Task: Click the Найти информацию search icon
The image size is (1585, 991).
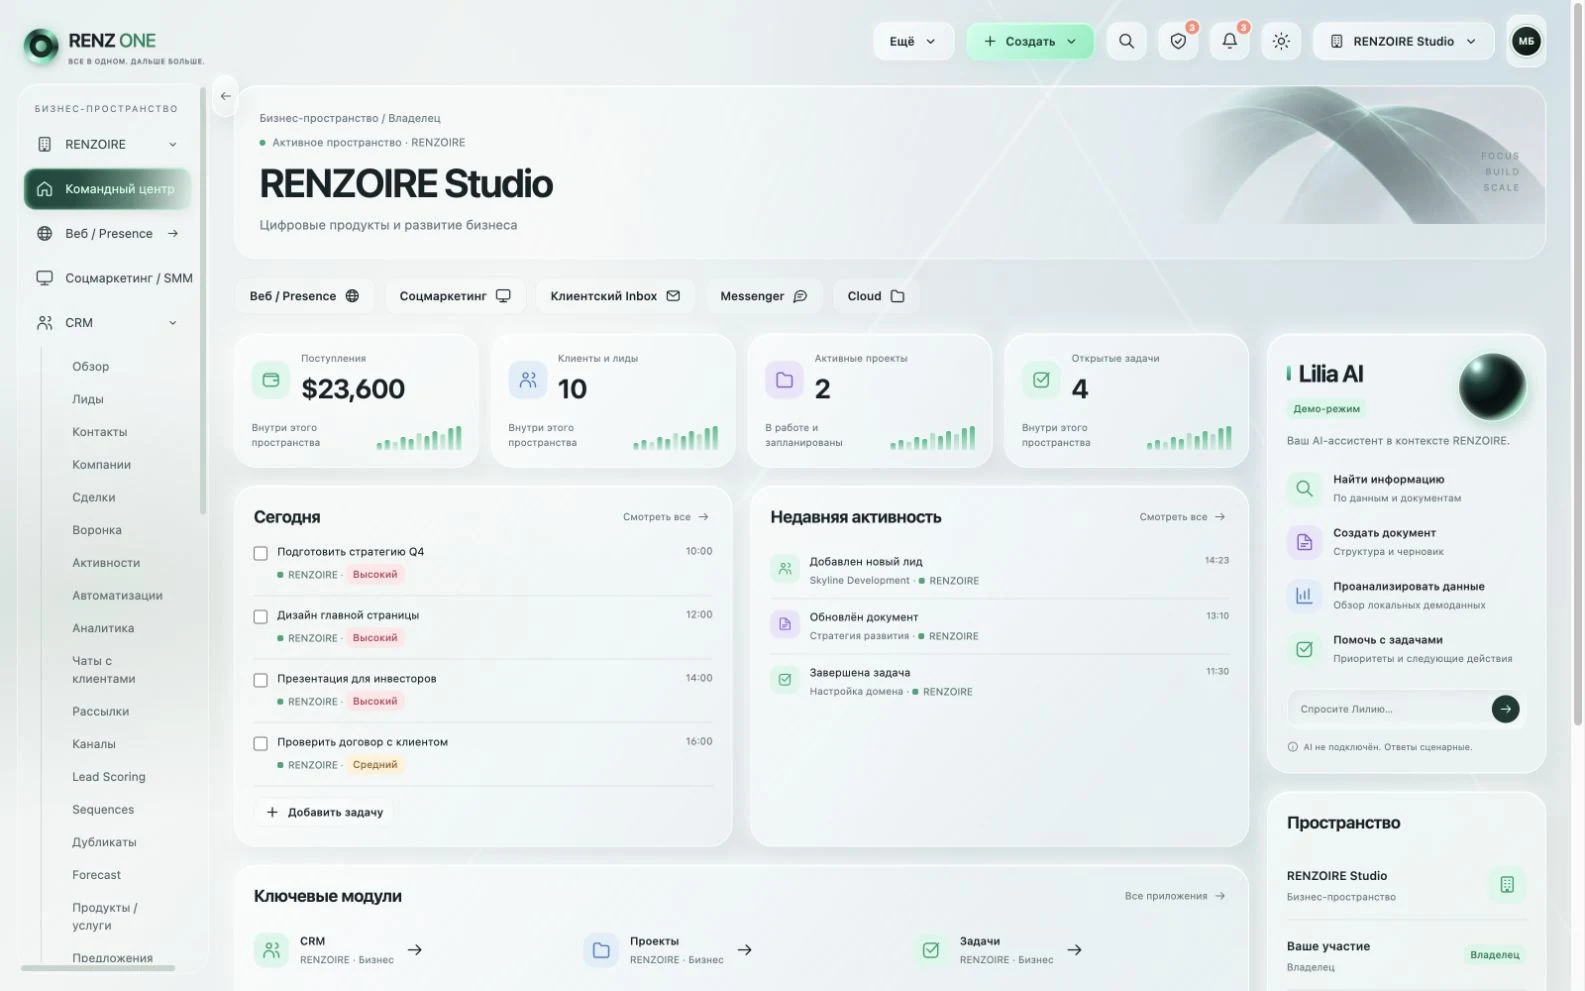Action: [1304, 488]
